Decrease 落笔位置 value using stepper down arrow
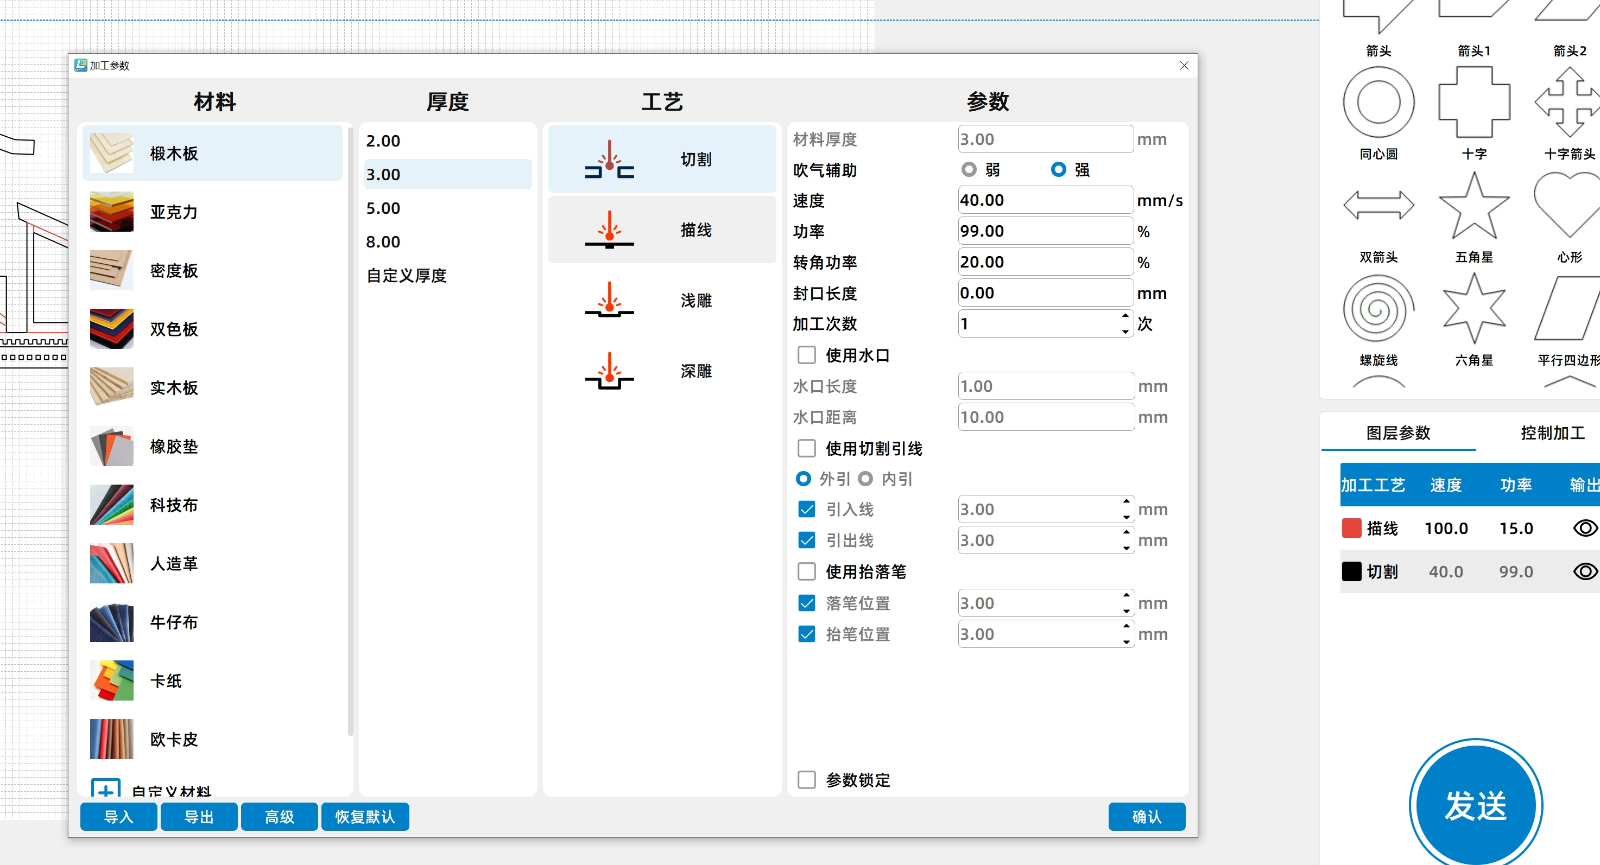Viewport: 1600px width, 865px height. 1127,610
